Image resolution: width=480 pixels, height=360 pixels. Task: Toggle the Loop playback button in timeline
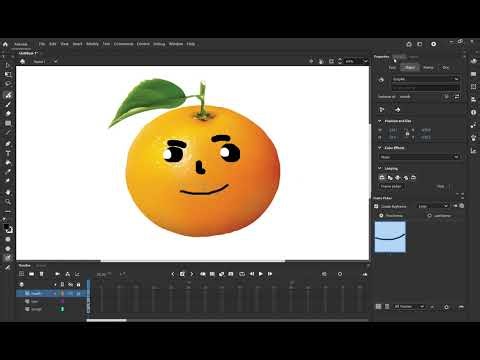click(x=242, y=274)
